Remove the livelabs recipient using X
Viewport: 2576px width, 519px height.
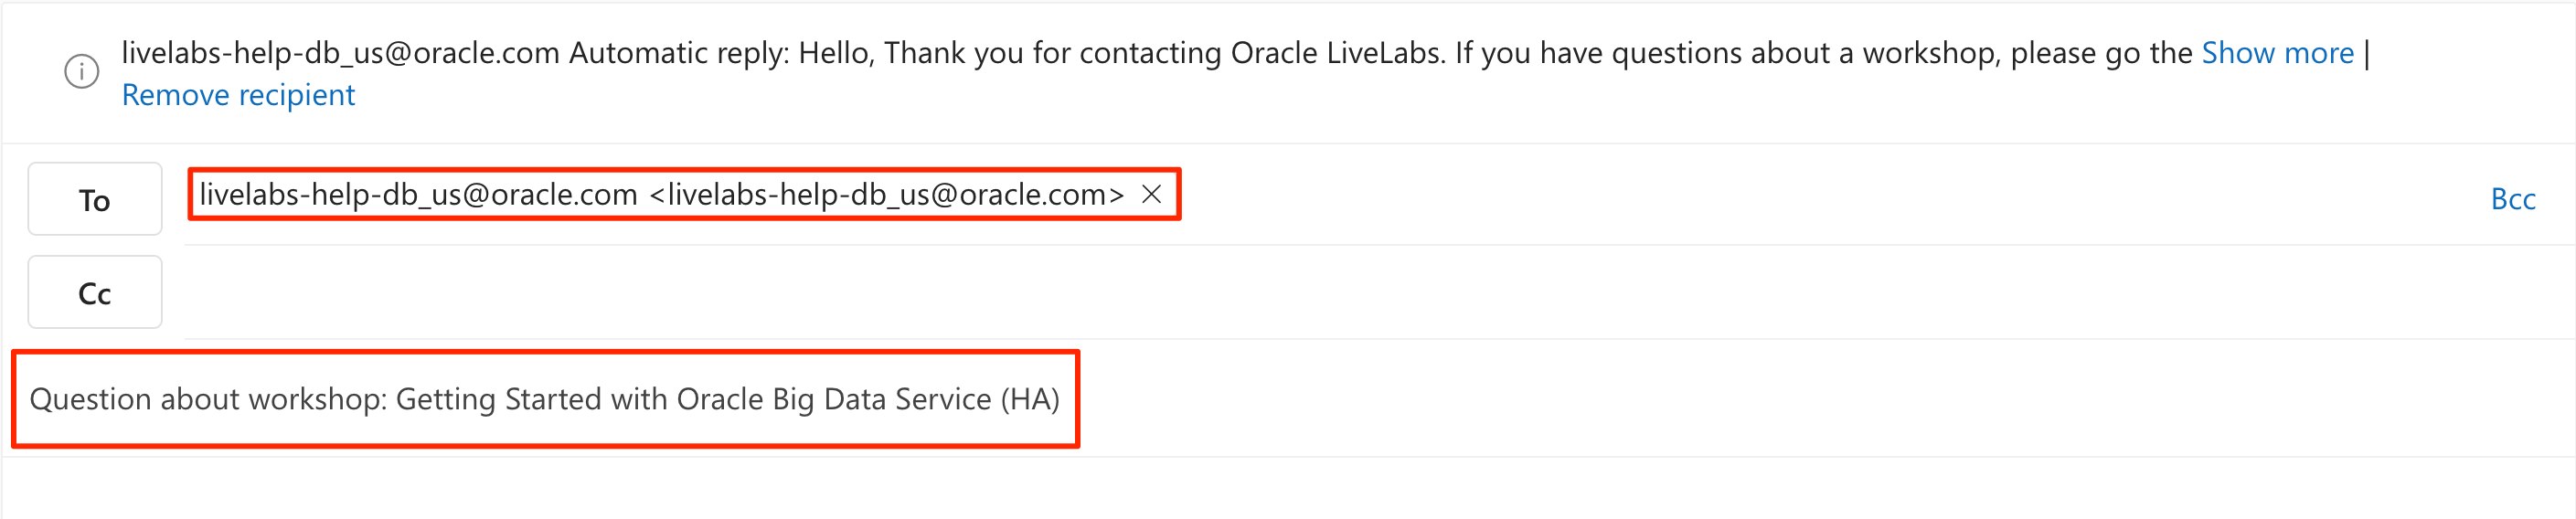(1151, 194)
